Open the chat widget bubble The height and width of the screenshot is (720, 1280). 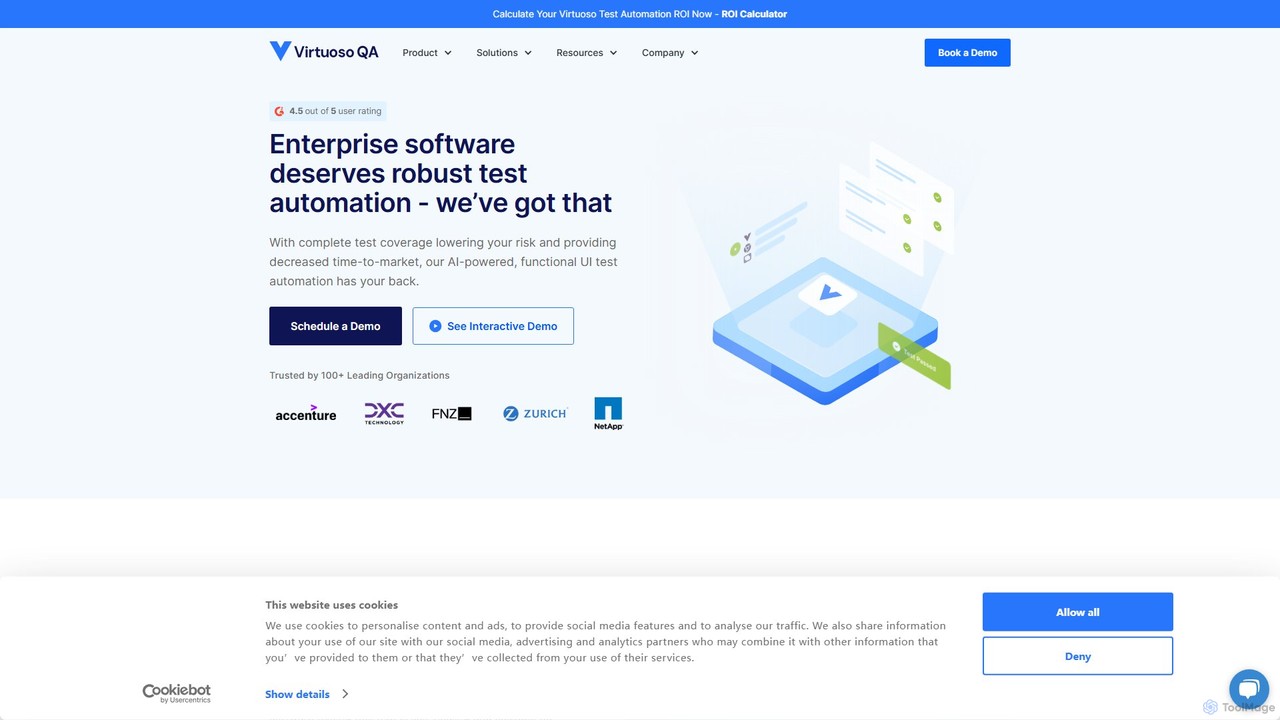(1249, 688)
